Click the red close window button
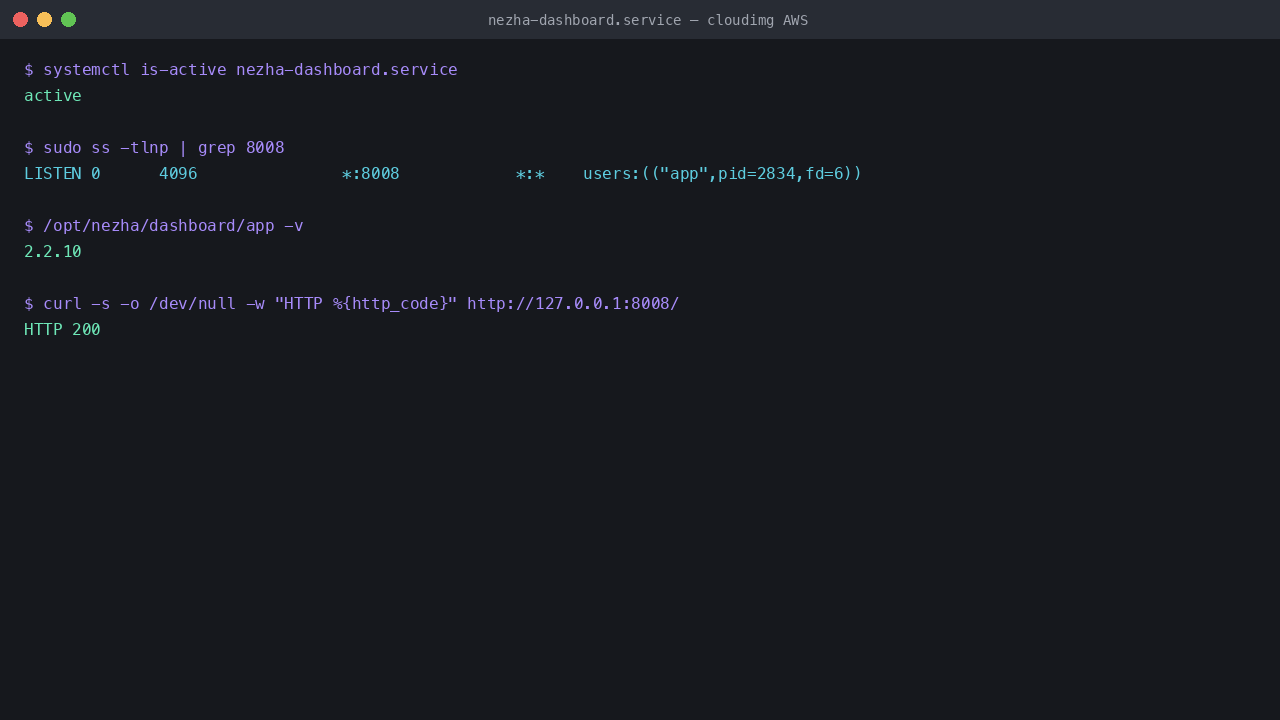Image resolution: width=1280 pixels, height=720 pixels. click(20, 19)
